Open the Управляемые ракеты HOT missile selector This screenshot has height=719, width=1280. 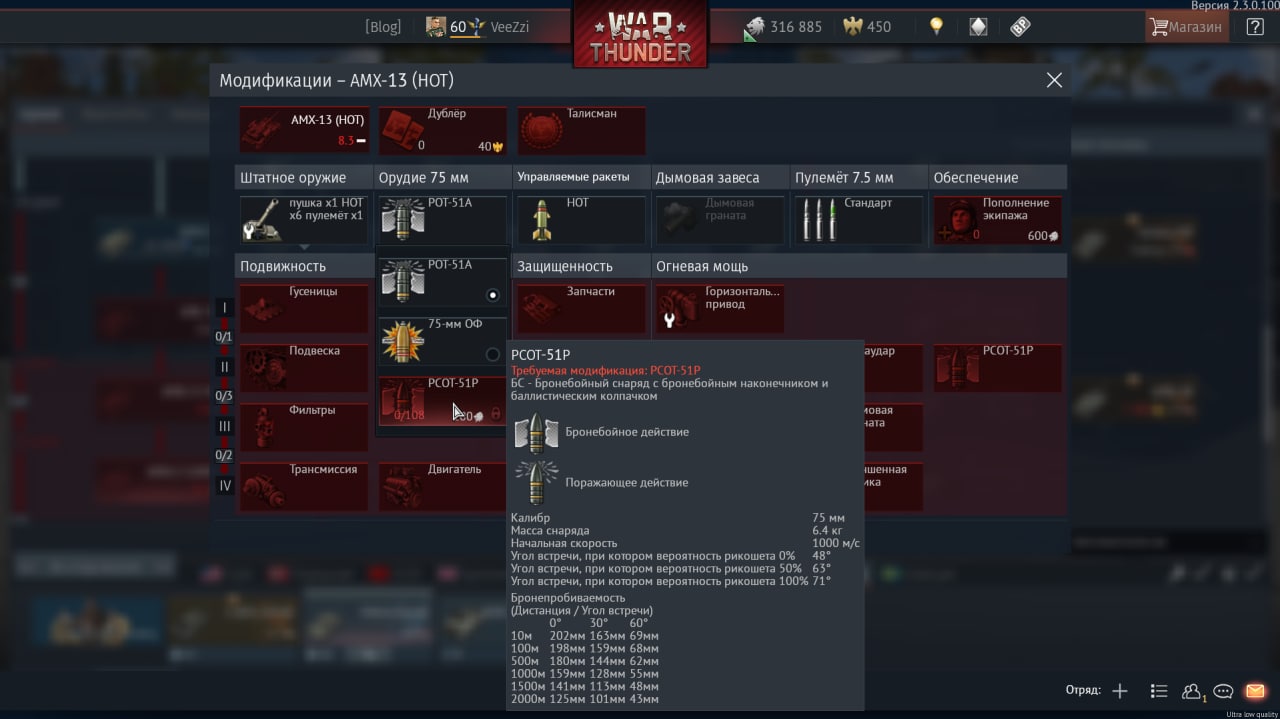[x=581, y=220]
